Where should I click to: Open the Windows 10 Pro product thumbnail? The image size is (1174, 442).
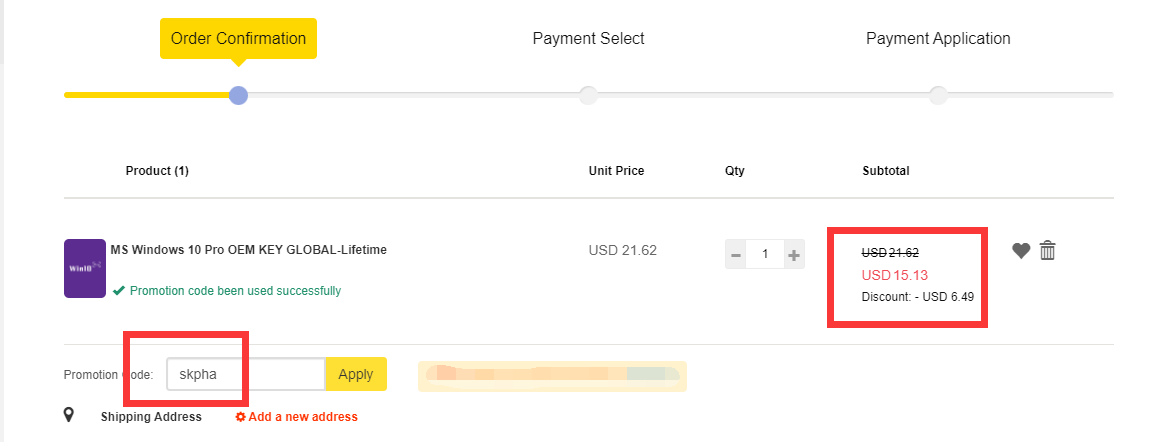point(85,268)
